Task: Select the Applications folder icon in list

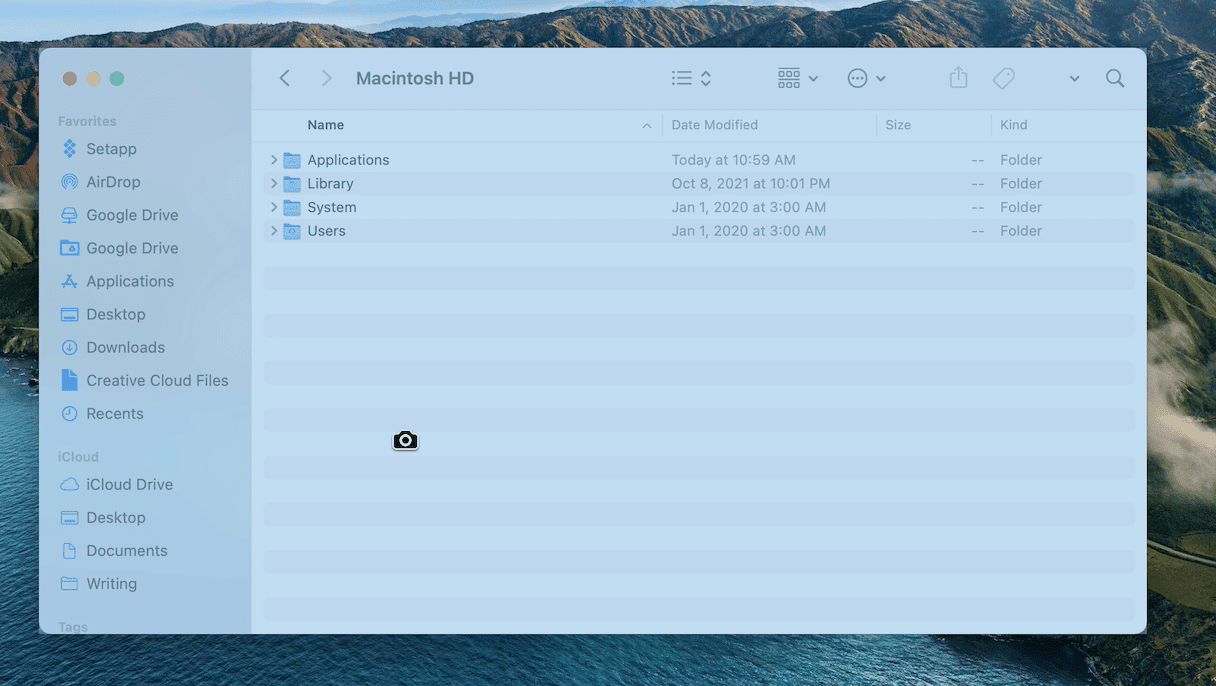Action: (x=292, y=160)
